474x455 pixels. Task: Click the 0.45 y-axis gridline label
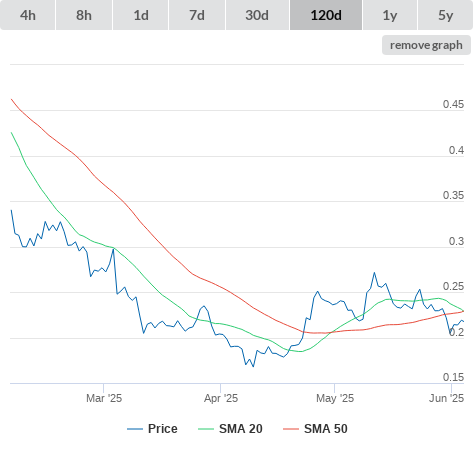tap(453, 104)
